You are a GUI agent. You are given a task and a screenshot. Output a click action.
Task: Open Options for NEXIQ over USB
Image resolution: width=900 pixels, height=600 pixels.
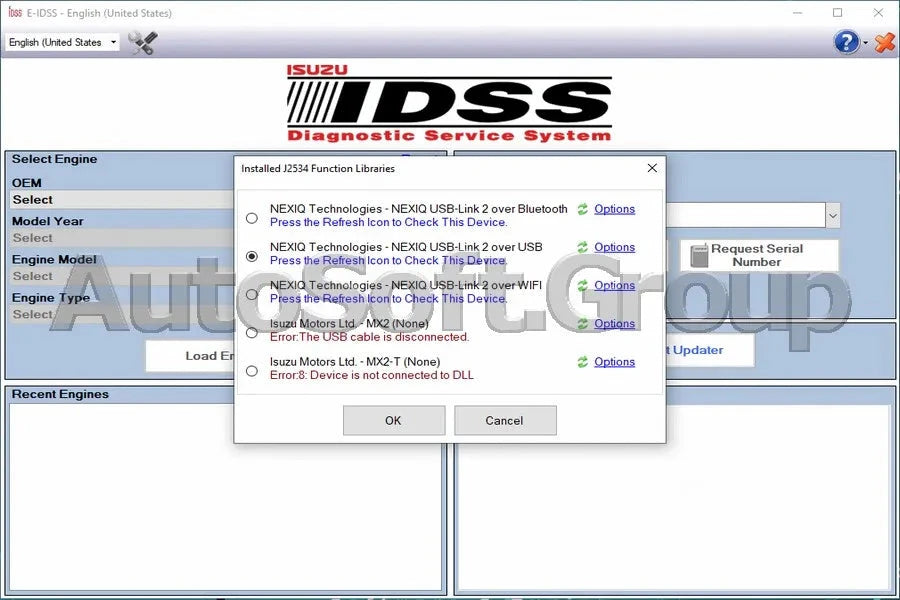pyautogui.click(x=614, y=247)
